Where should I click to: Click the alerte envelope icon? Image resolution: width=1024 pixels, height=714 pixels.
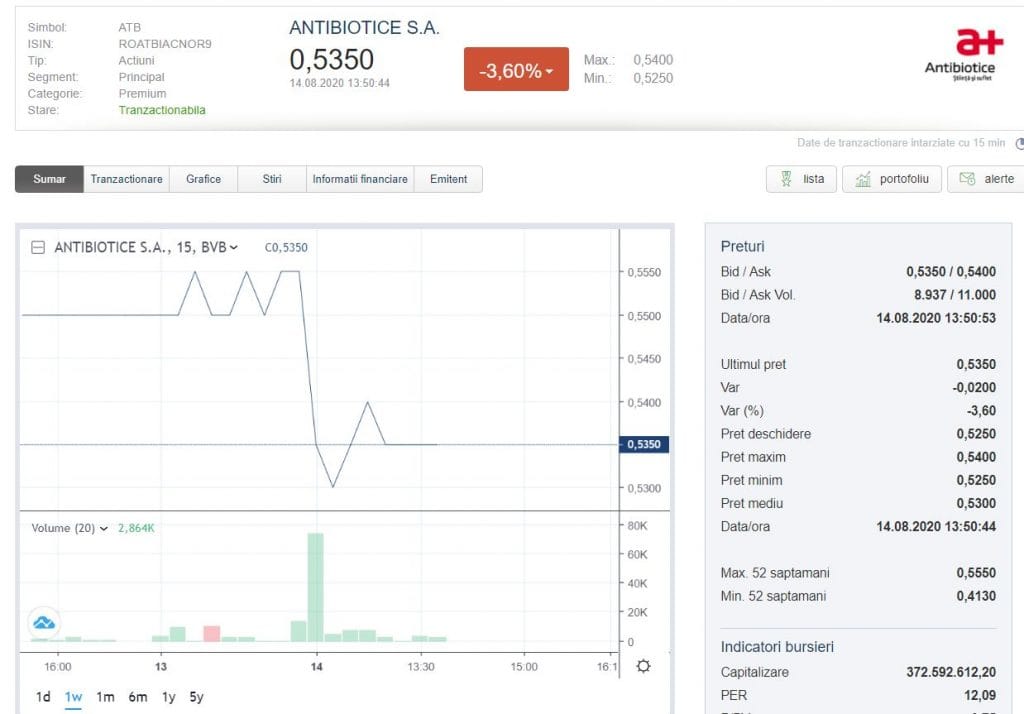point(967,179)
